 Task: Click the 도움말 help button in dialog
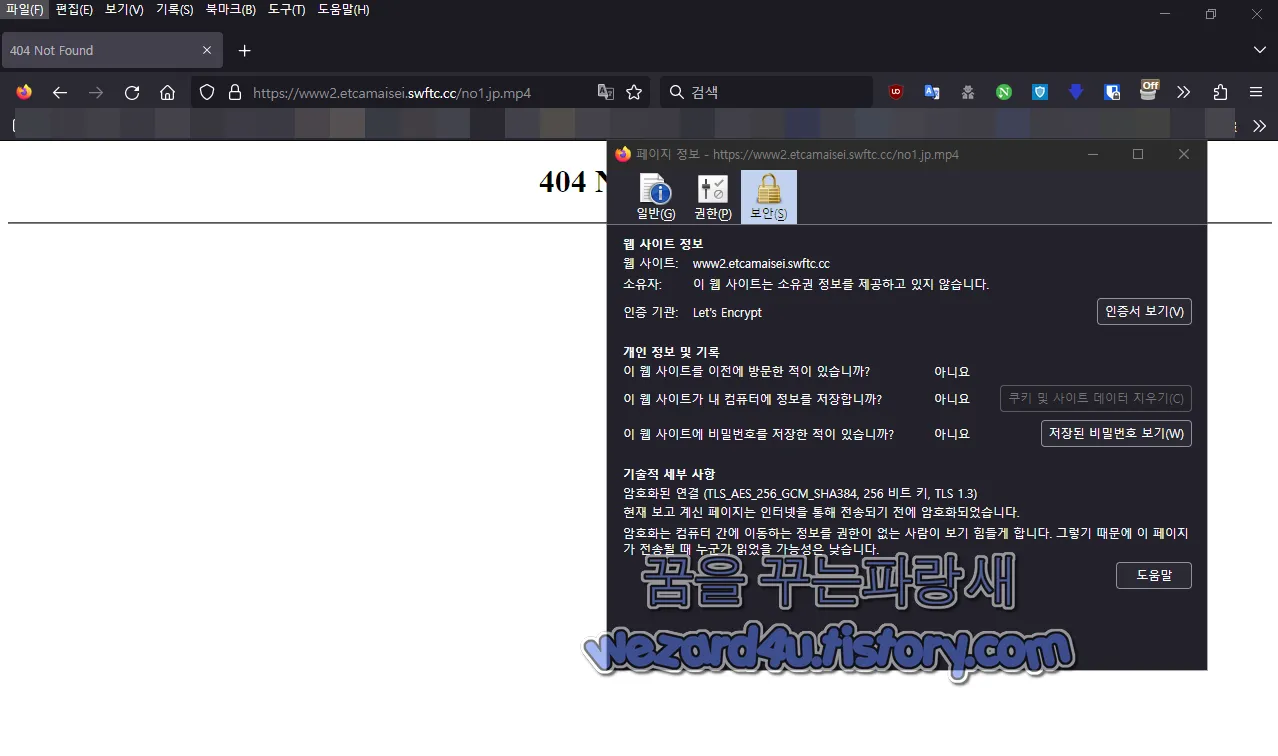pos(1154,576)
